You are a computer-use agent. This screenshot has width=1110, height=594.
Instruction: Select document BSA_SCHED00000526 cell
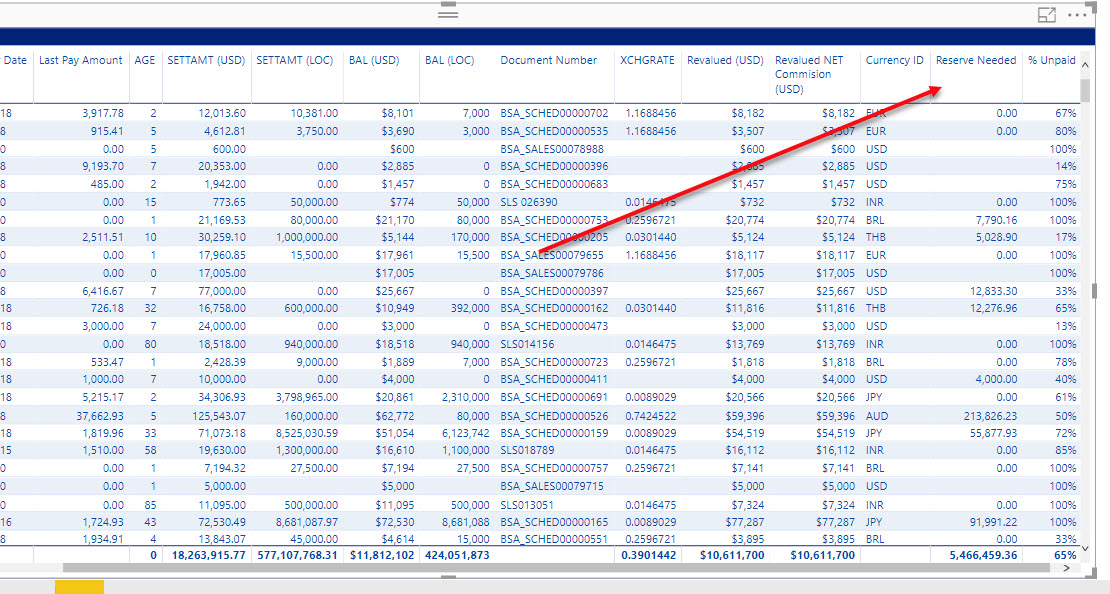pos(554,416)
